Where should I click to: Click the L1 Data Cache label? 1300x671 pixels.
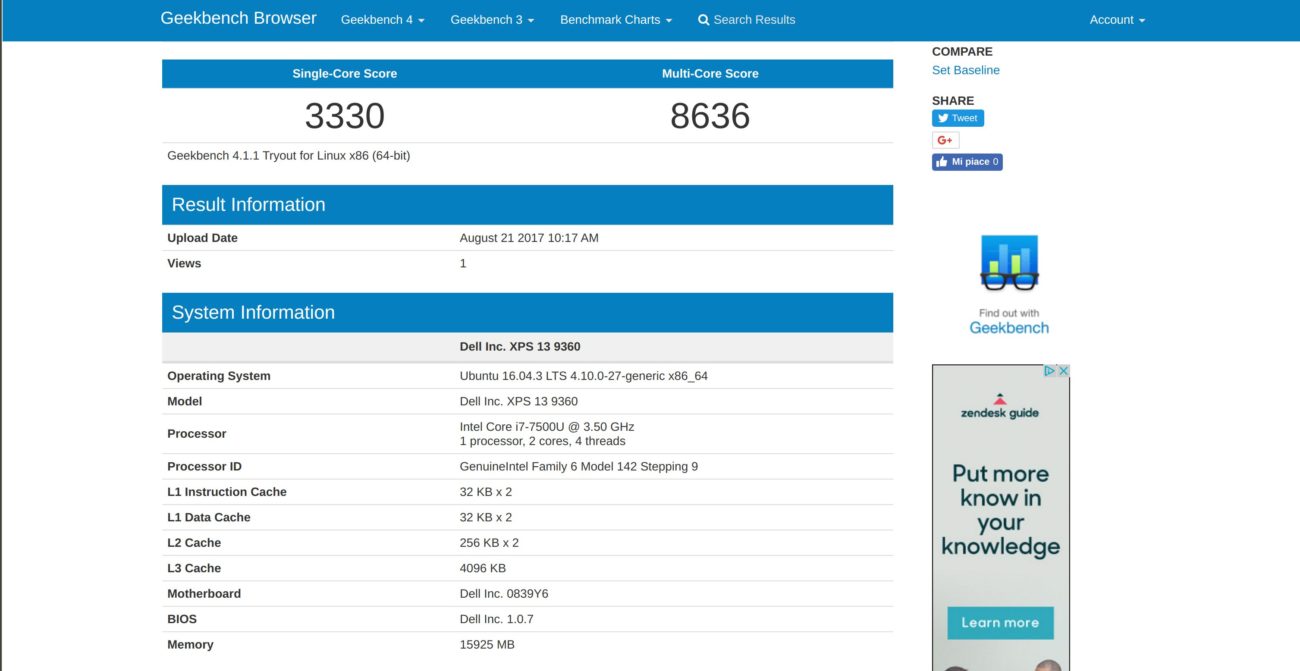pos(209,518)
